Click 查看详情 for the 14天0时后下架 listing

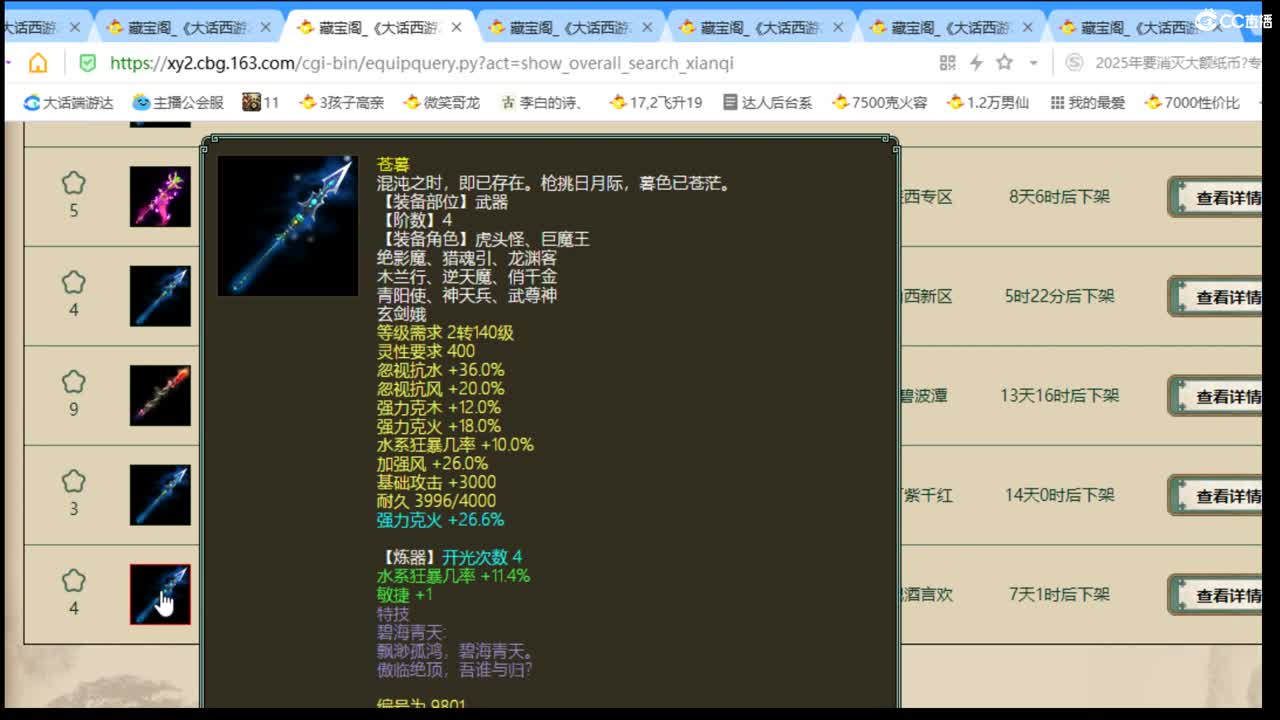(x=1215, y=495)
